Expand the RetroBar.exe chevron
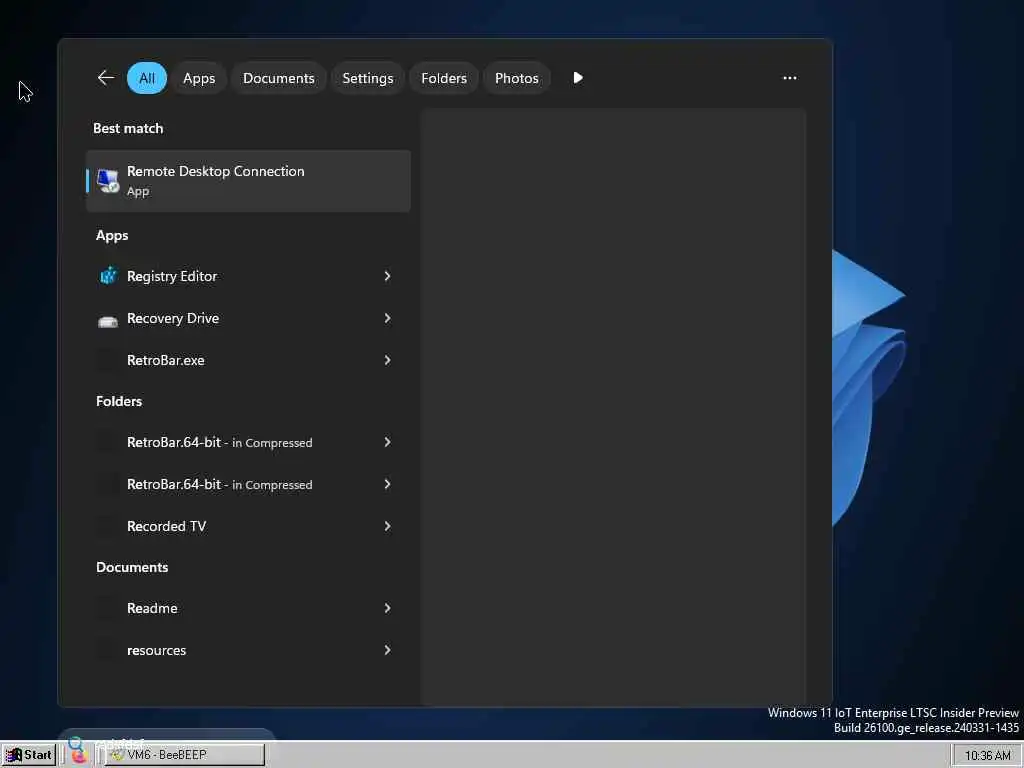1024x768 pixels. click(387, 360)
